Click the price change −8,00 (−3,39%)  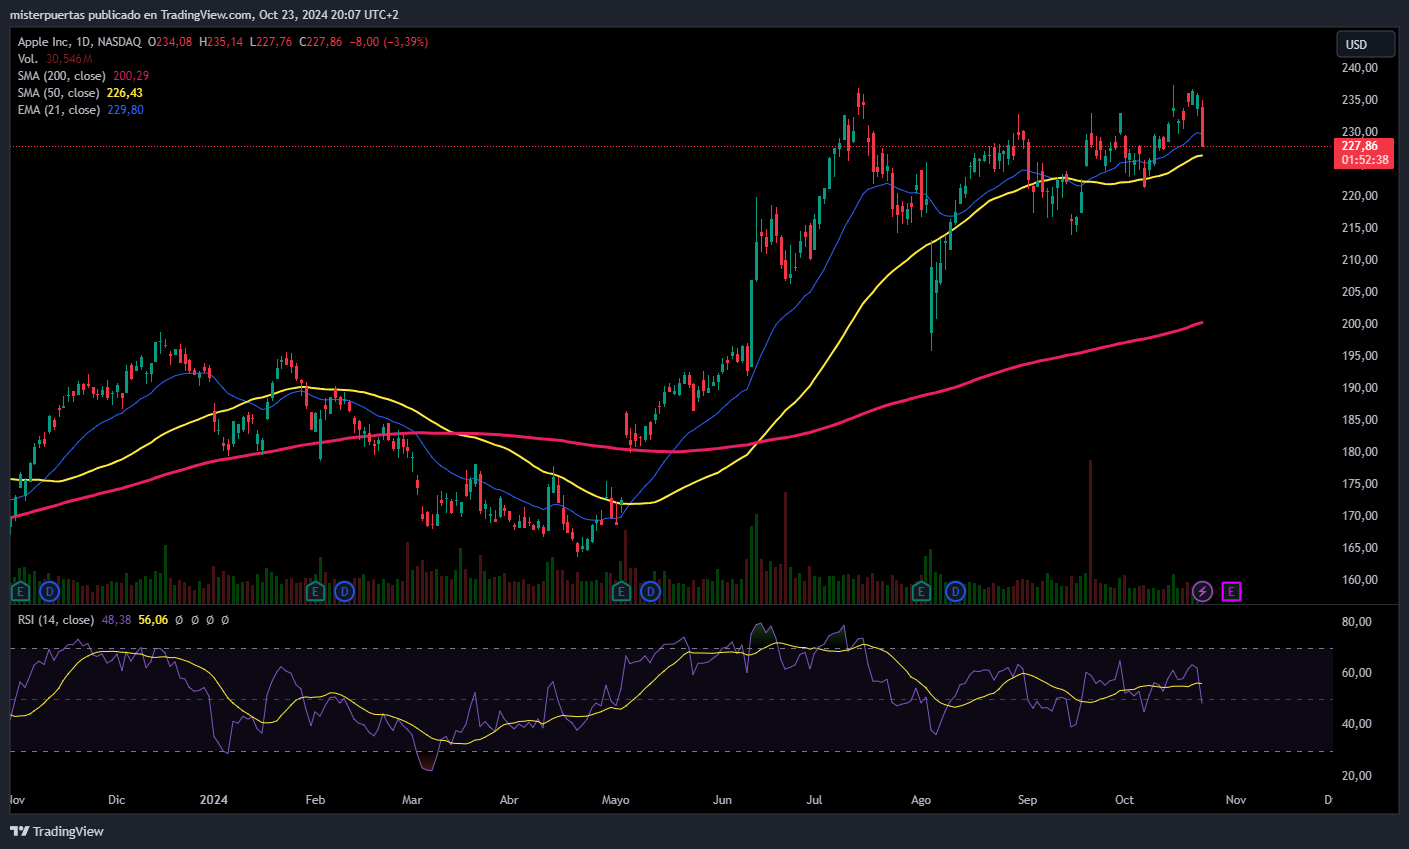point(389,42)
